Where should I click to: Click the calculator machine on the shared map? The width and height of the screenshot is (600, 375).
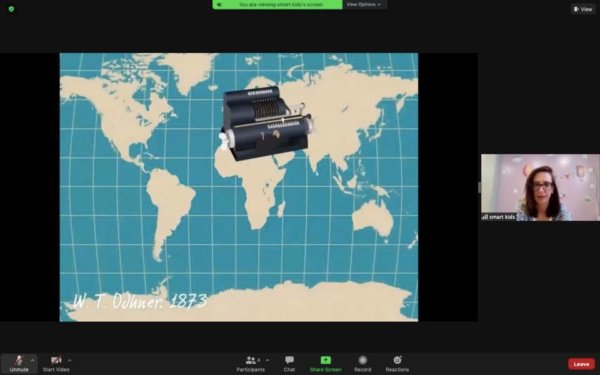[267, 123]
